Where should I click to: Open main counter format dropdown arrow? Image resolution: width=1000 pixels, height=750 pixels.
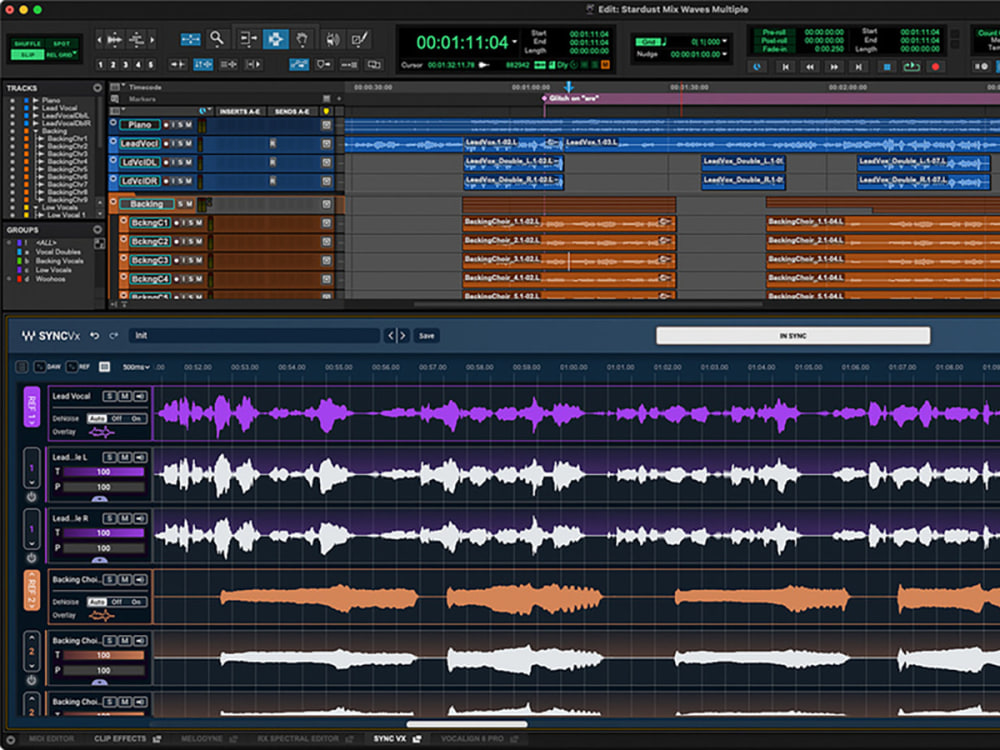[x=514, y=42]
